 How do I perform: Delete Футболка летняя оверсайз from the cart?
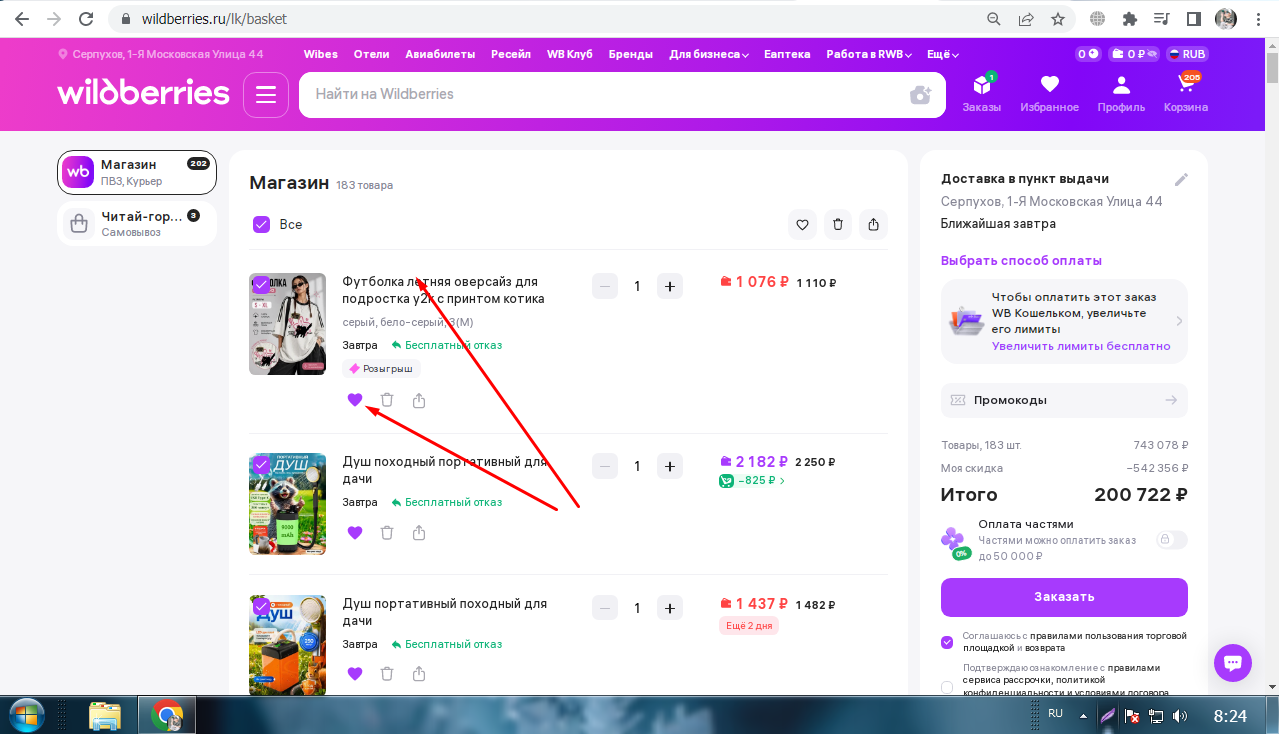pos(387,400)
